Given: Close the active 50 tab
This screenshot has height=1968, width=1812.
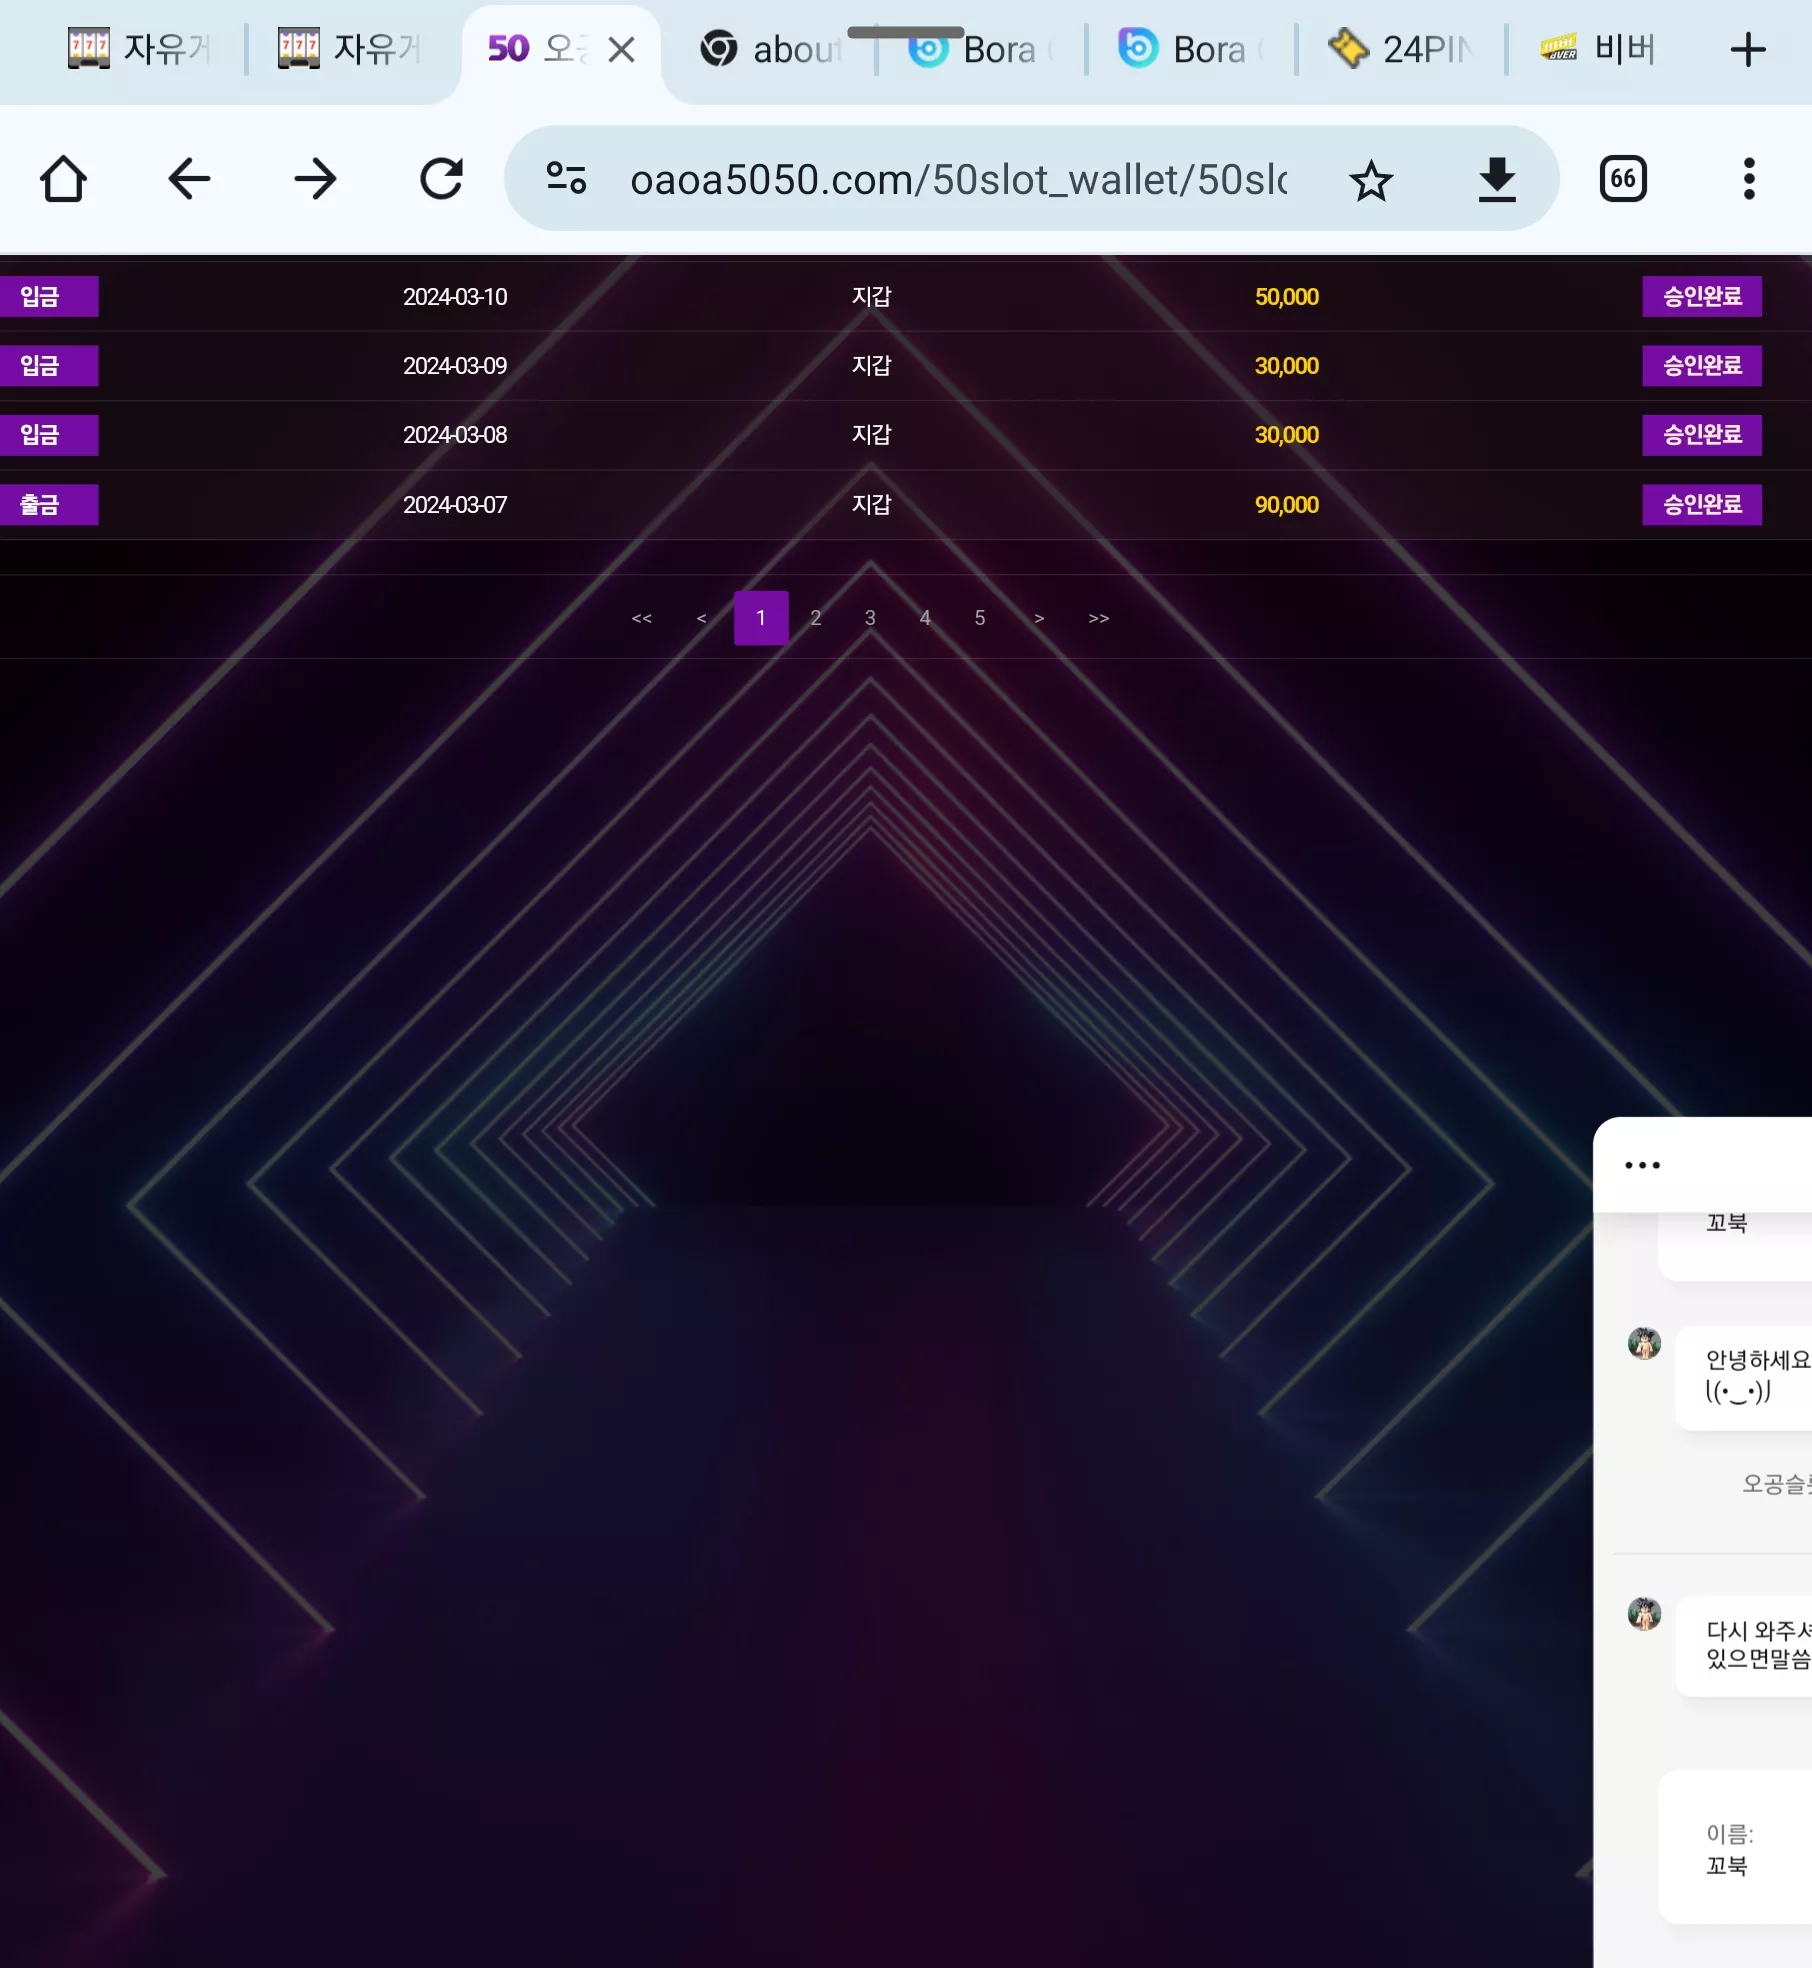Looking at the screenshot, I should 622,49.
